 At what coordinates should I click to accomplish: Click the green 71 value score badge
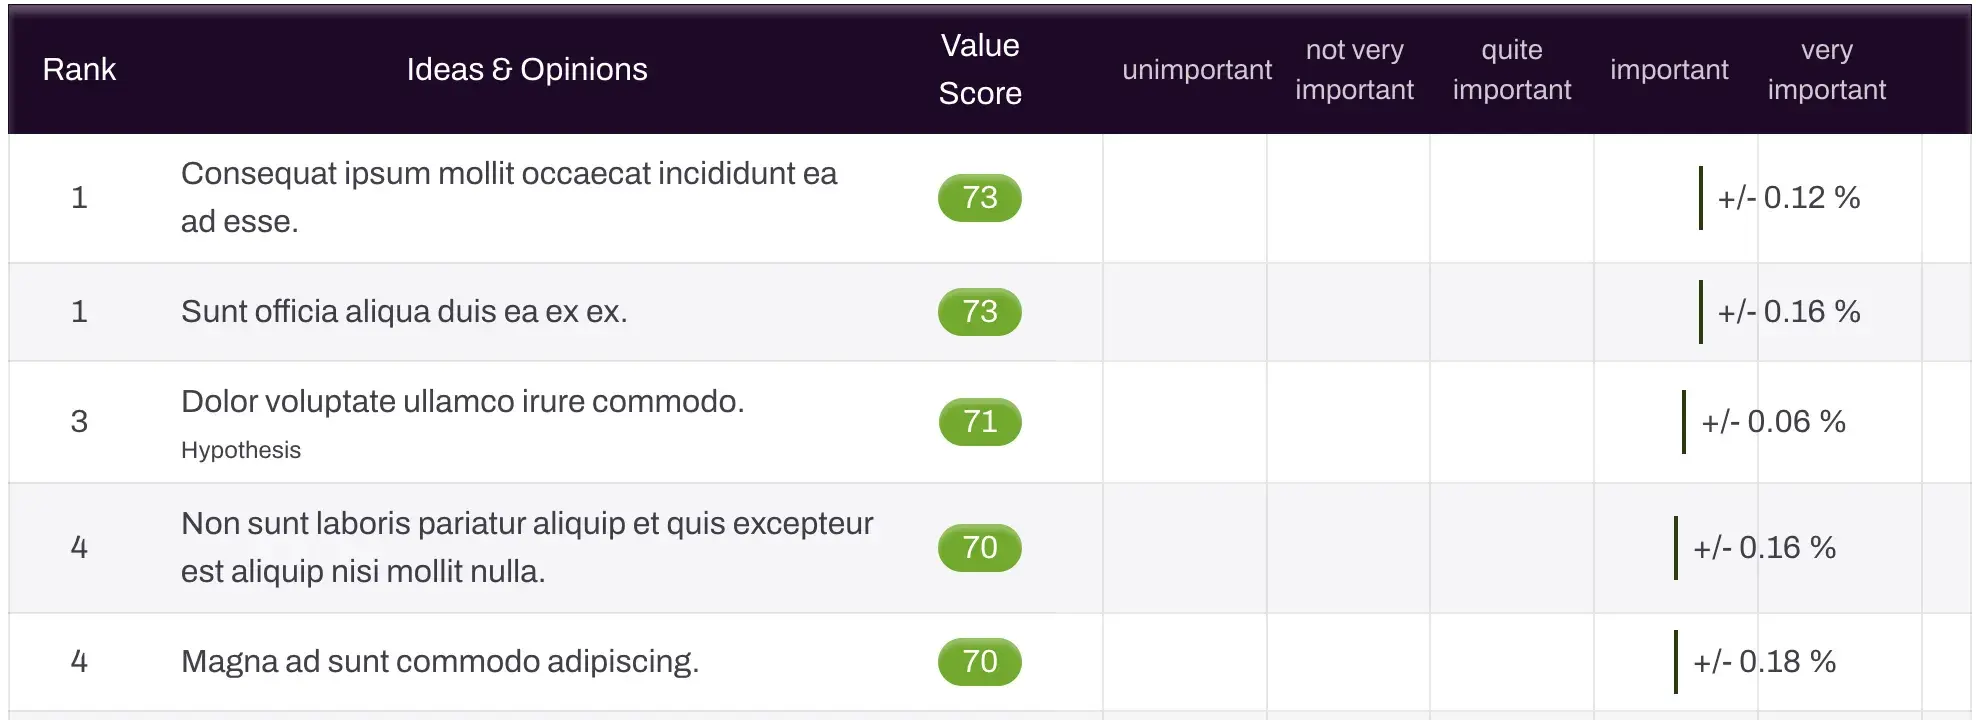click(980, 421)
